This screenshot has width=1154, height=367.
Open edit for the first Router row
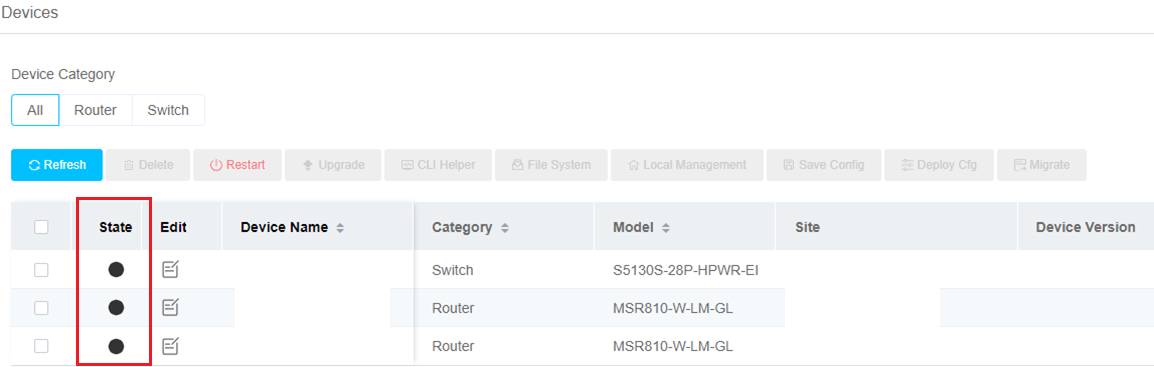pyautogui.click(x=170, y=307)
